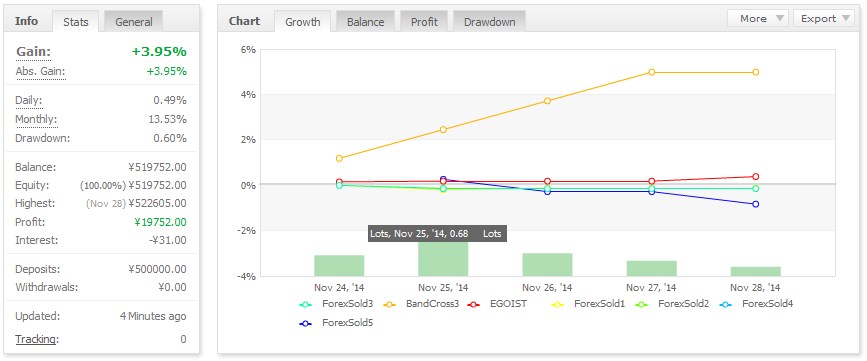Viewport: 867px width, 361px height.
Task: Click the Nov 26 lots bar
Action: (547, 264)
